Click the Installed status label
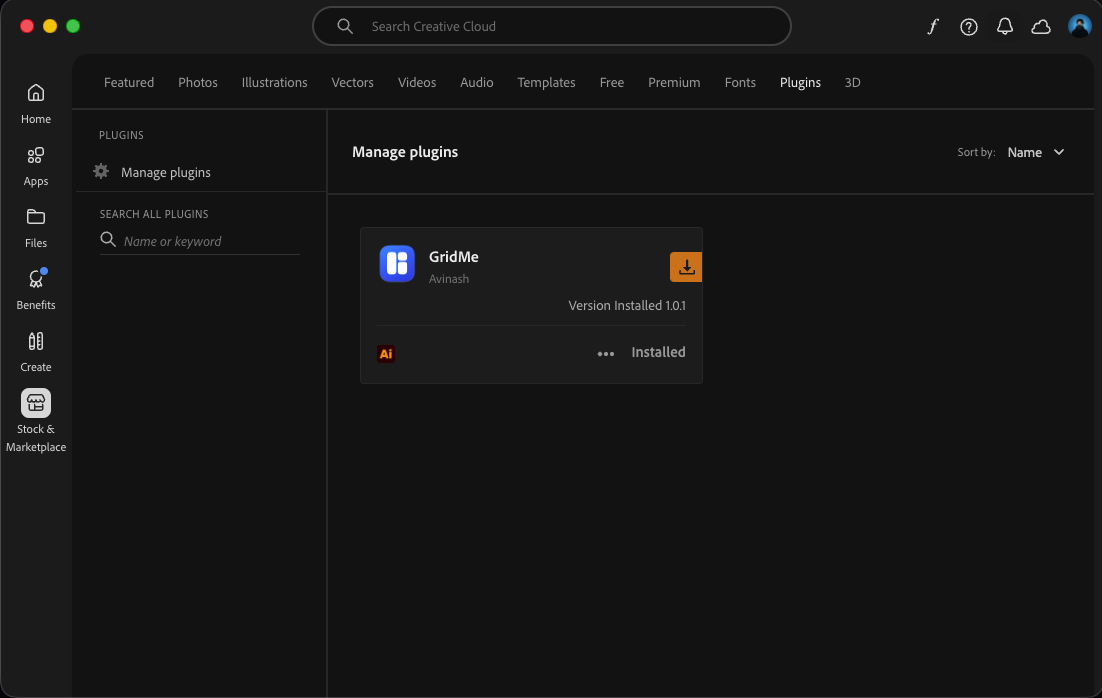1102x698 pixels. [x=658, y=352]
